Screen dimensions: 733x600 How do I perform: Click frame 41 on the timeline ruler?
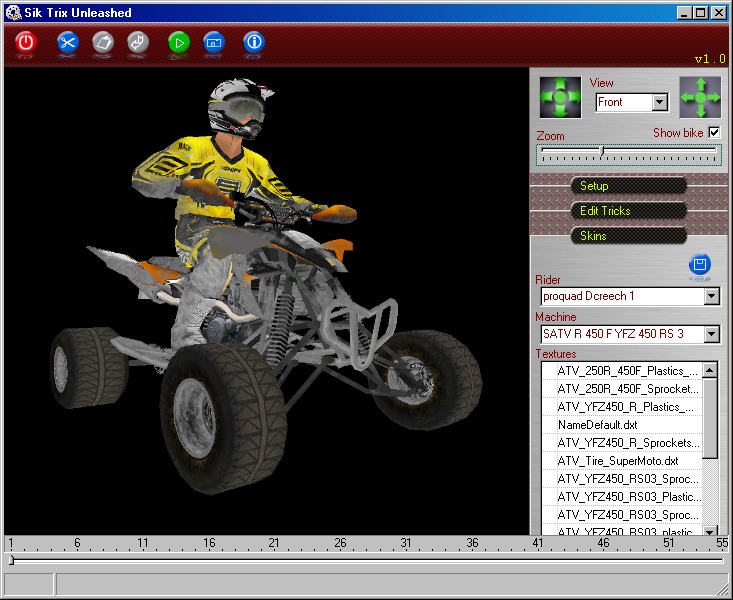click(538, 543)
